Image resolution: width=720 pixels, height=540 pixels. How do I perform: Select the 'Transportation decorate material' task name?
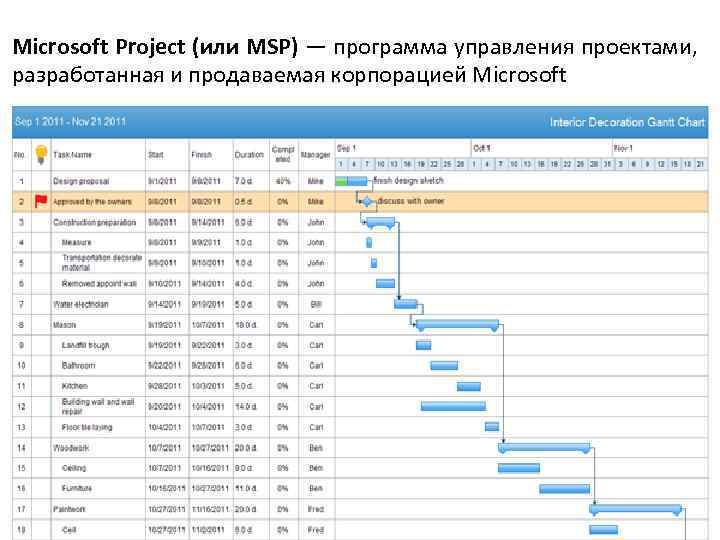(x=102, y=263)
